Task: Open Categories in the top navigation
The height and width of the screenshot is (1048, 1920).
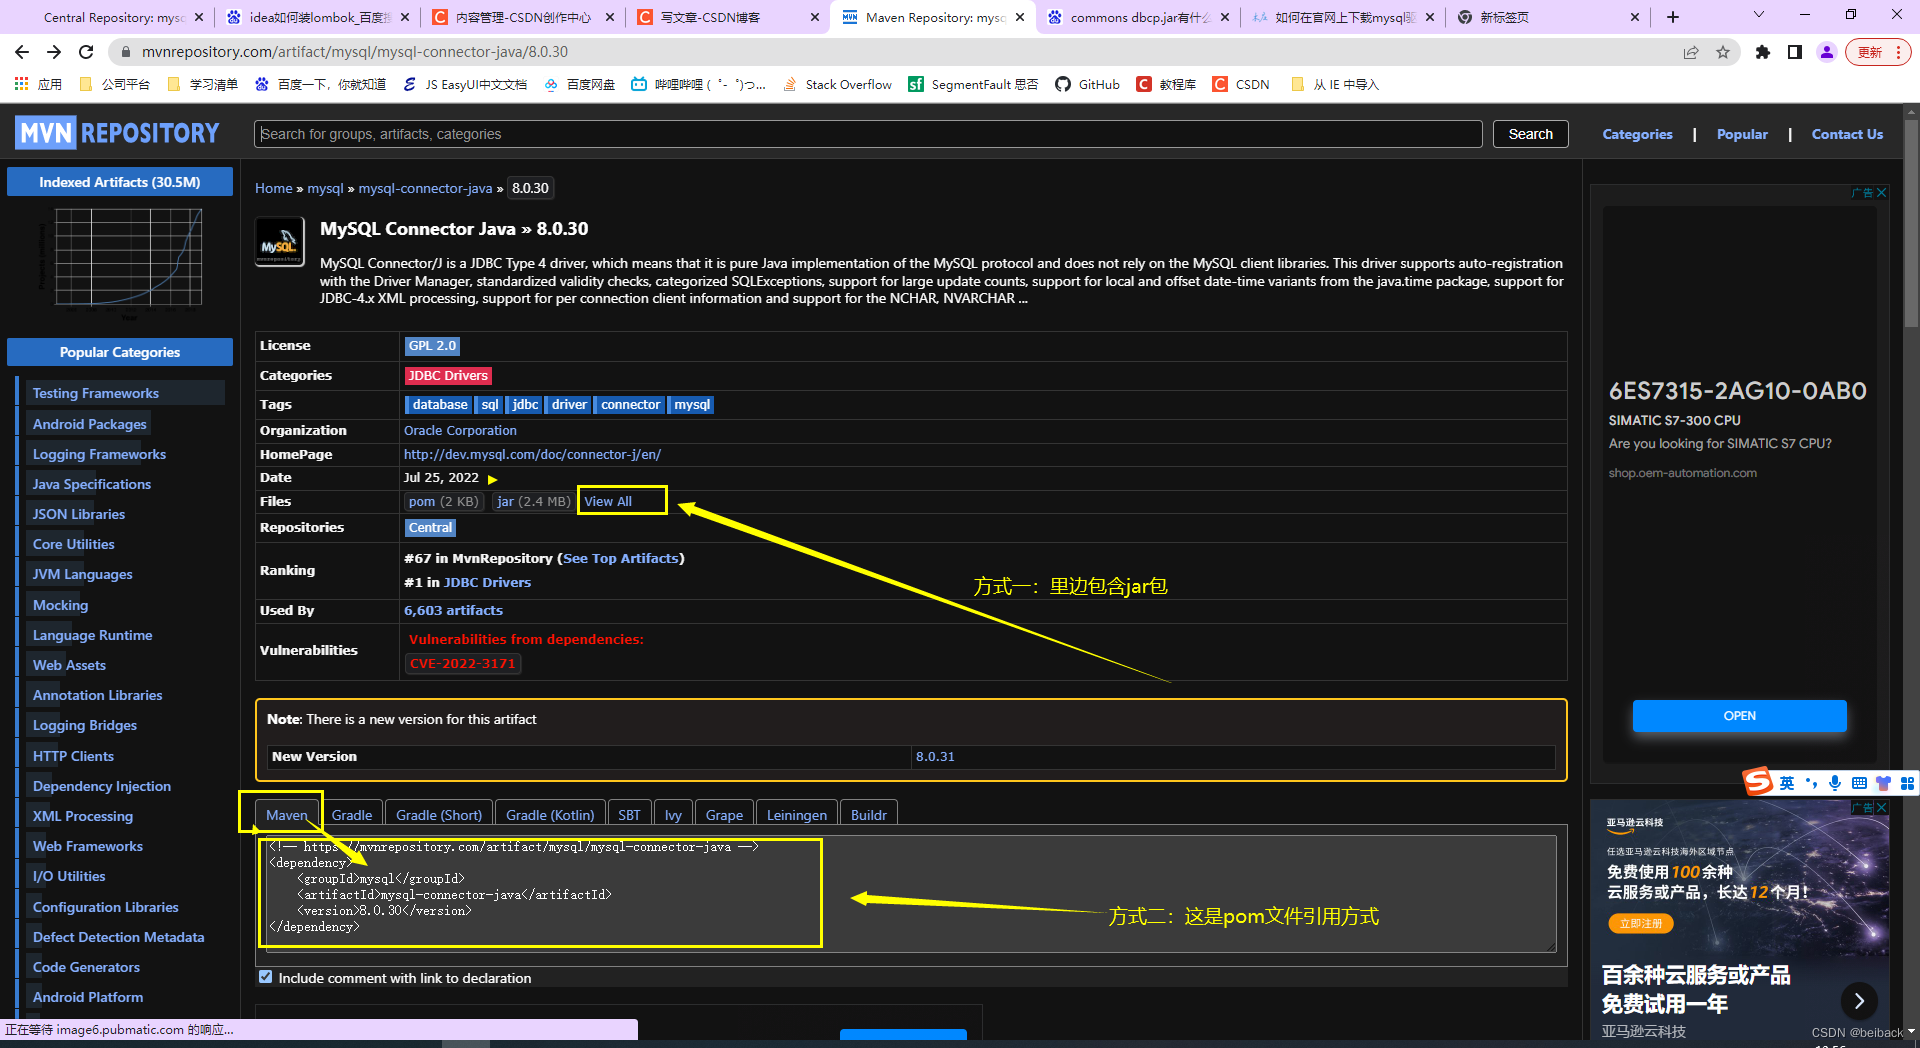Action: pos(1637,134)
